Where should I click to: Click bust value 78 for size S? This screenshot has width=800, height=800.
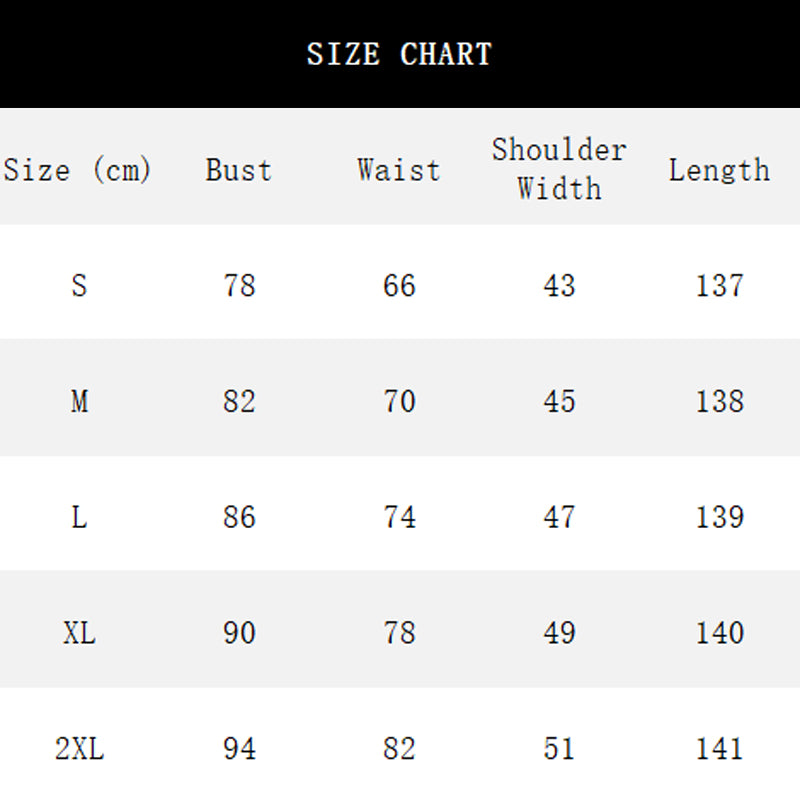[239, 286]
